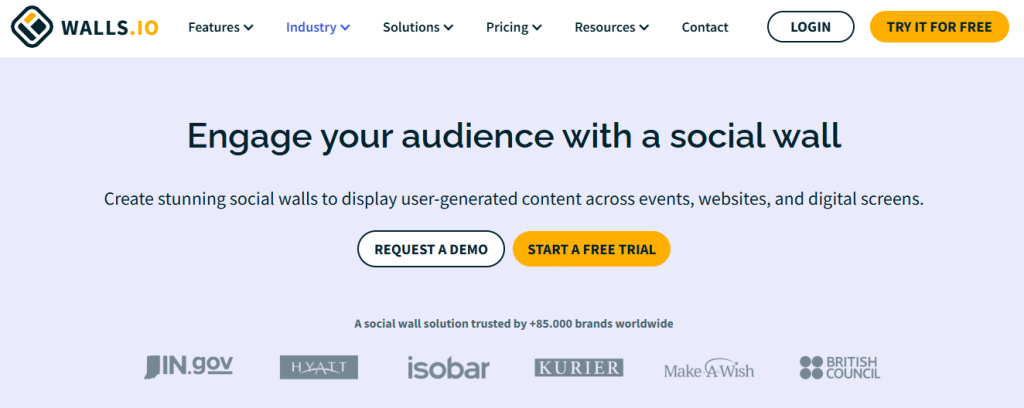Screen dimensions: 1024x408
Task: Click the TRY IT FOR FREE button
Action: pos(939,27)
